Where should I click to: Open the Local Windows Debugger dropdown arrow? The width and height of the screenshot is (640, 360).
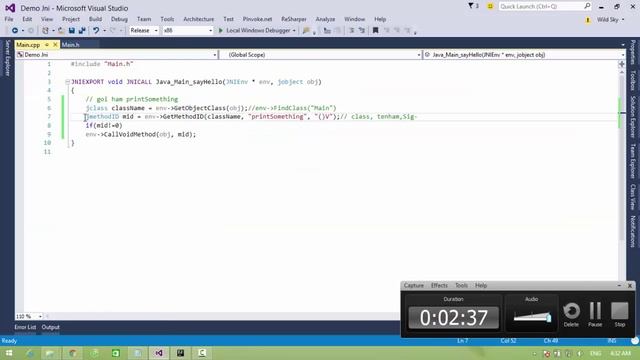[294, 31]
